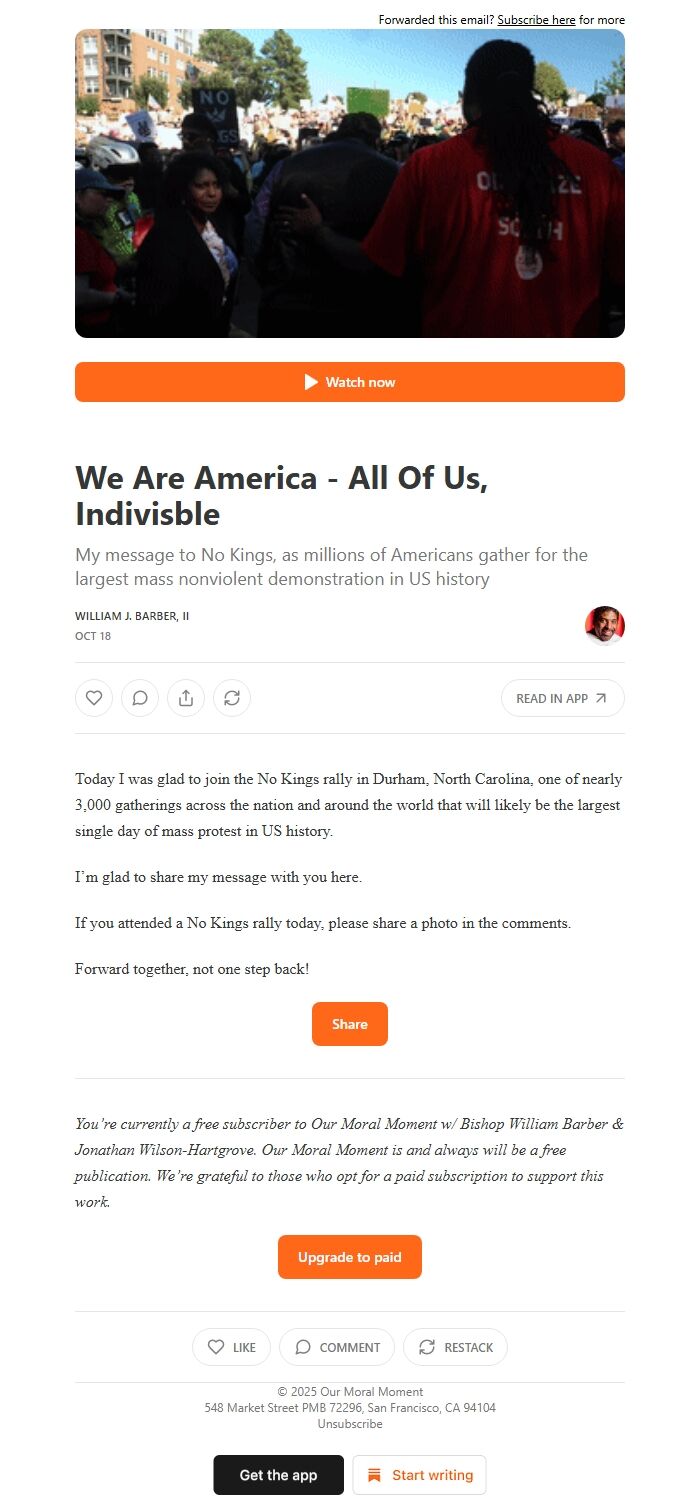Click the article subtitle about No Kings

tap(331, 567)
